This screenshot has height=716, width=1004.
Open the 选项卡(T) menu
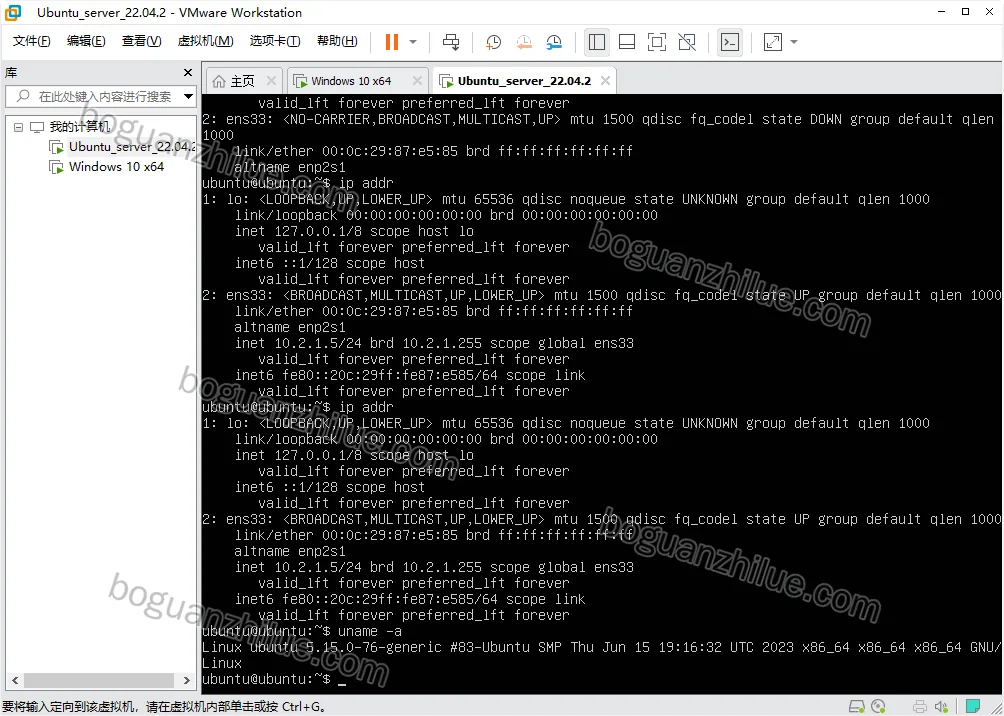(x=275, y=41)
